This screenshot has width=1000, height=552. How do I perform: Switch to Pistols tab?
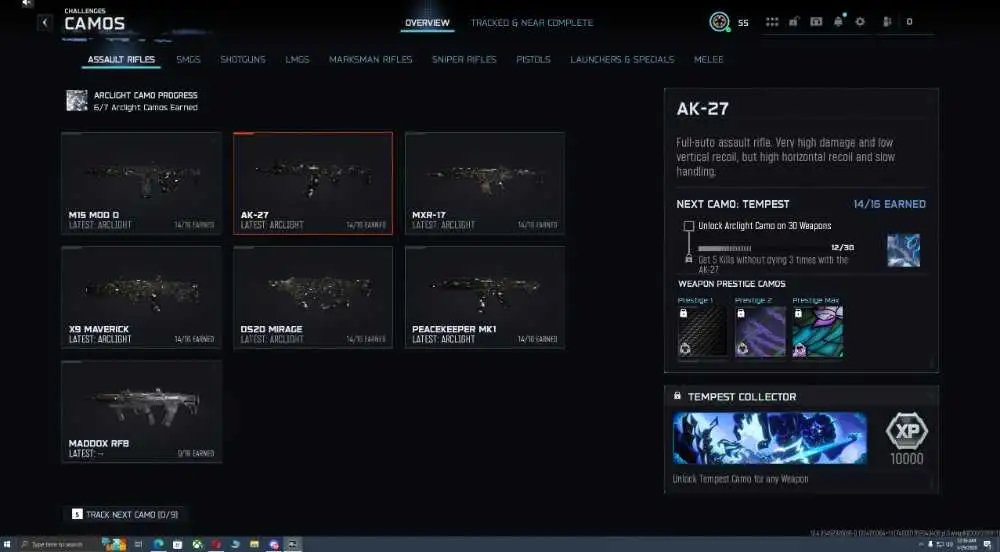[533, 59]
